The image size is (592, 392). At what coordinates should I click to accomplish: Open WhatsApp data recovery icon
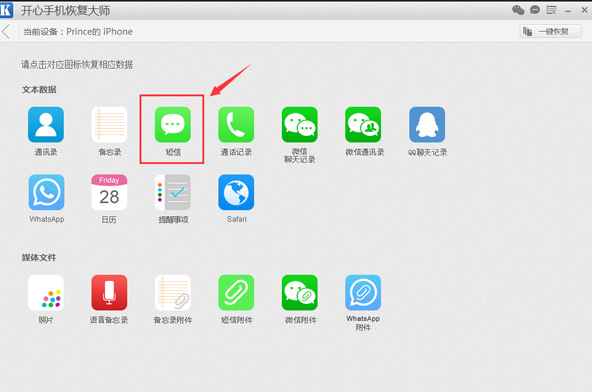tap(46, 192)
